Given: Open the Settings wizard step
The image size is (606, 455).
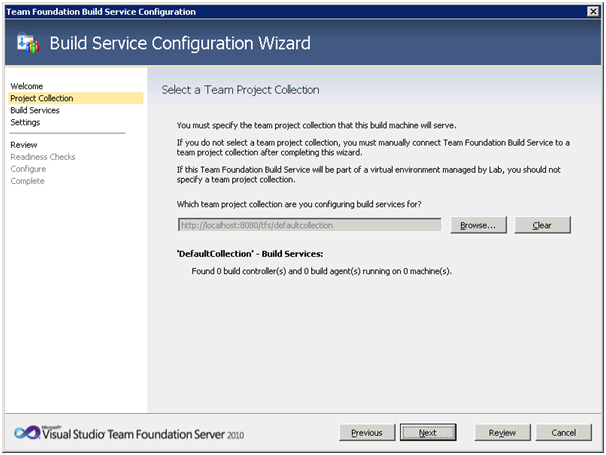Looking at the screenshot, I should (25, 122).
